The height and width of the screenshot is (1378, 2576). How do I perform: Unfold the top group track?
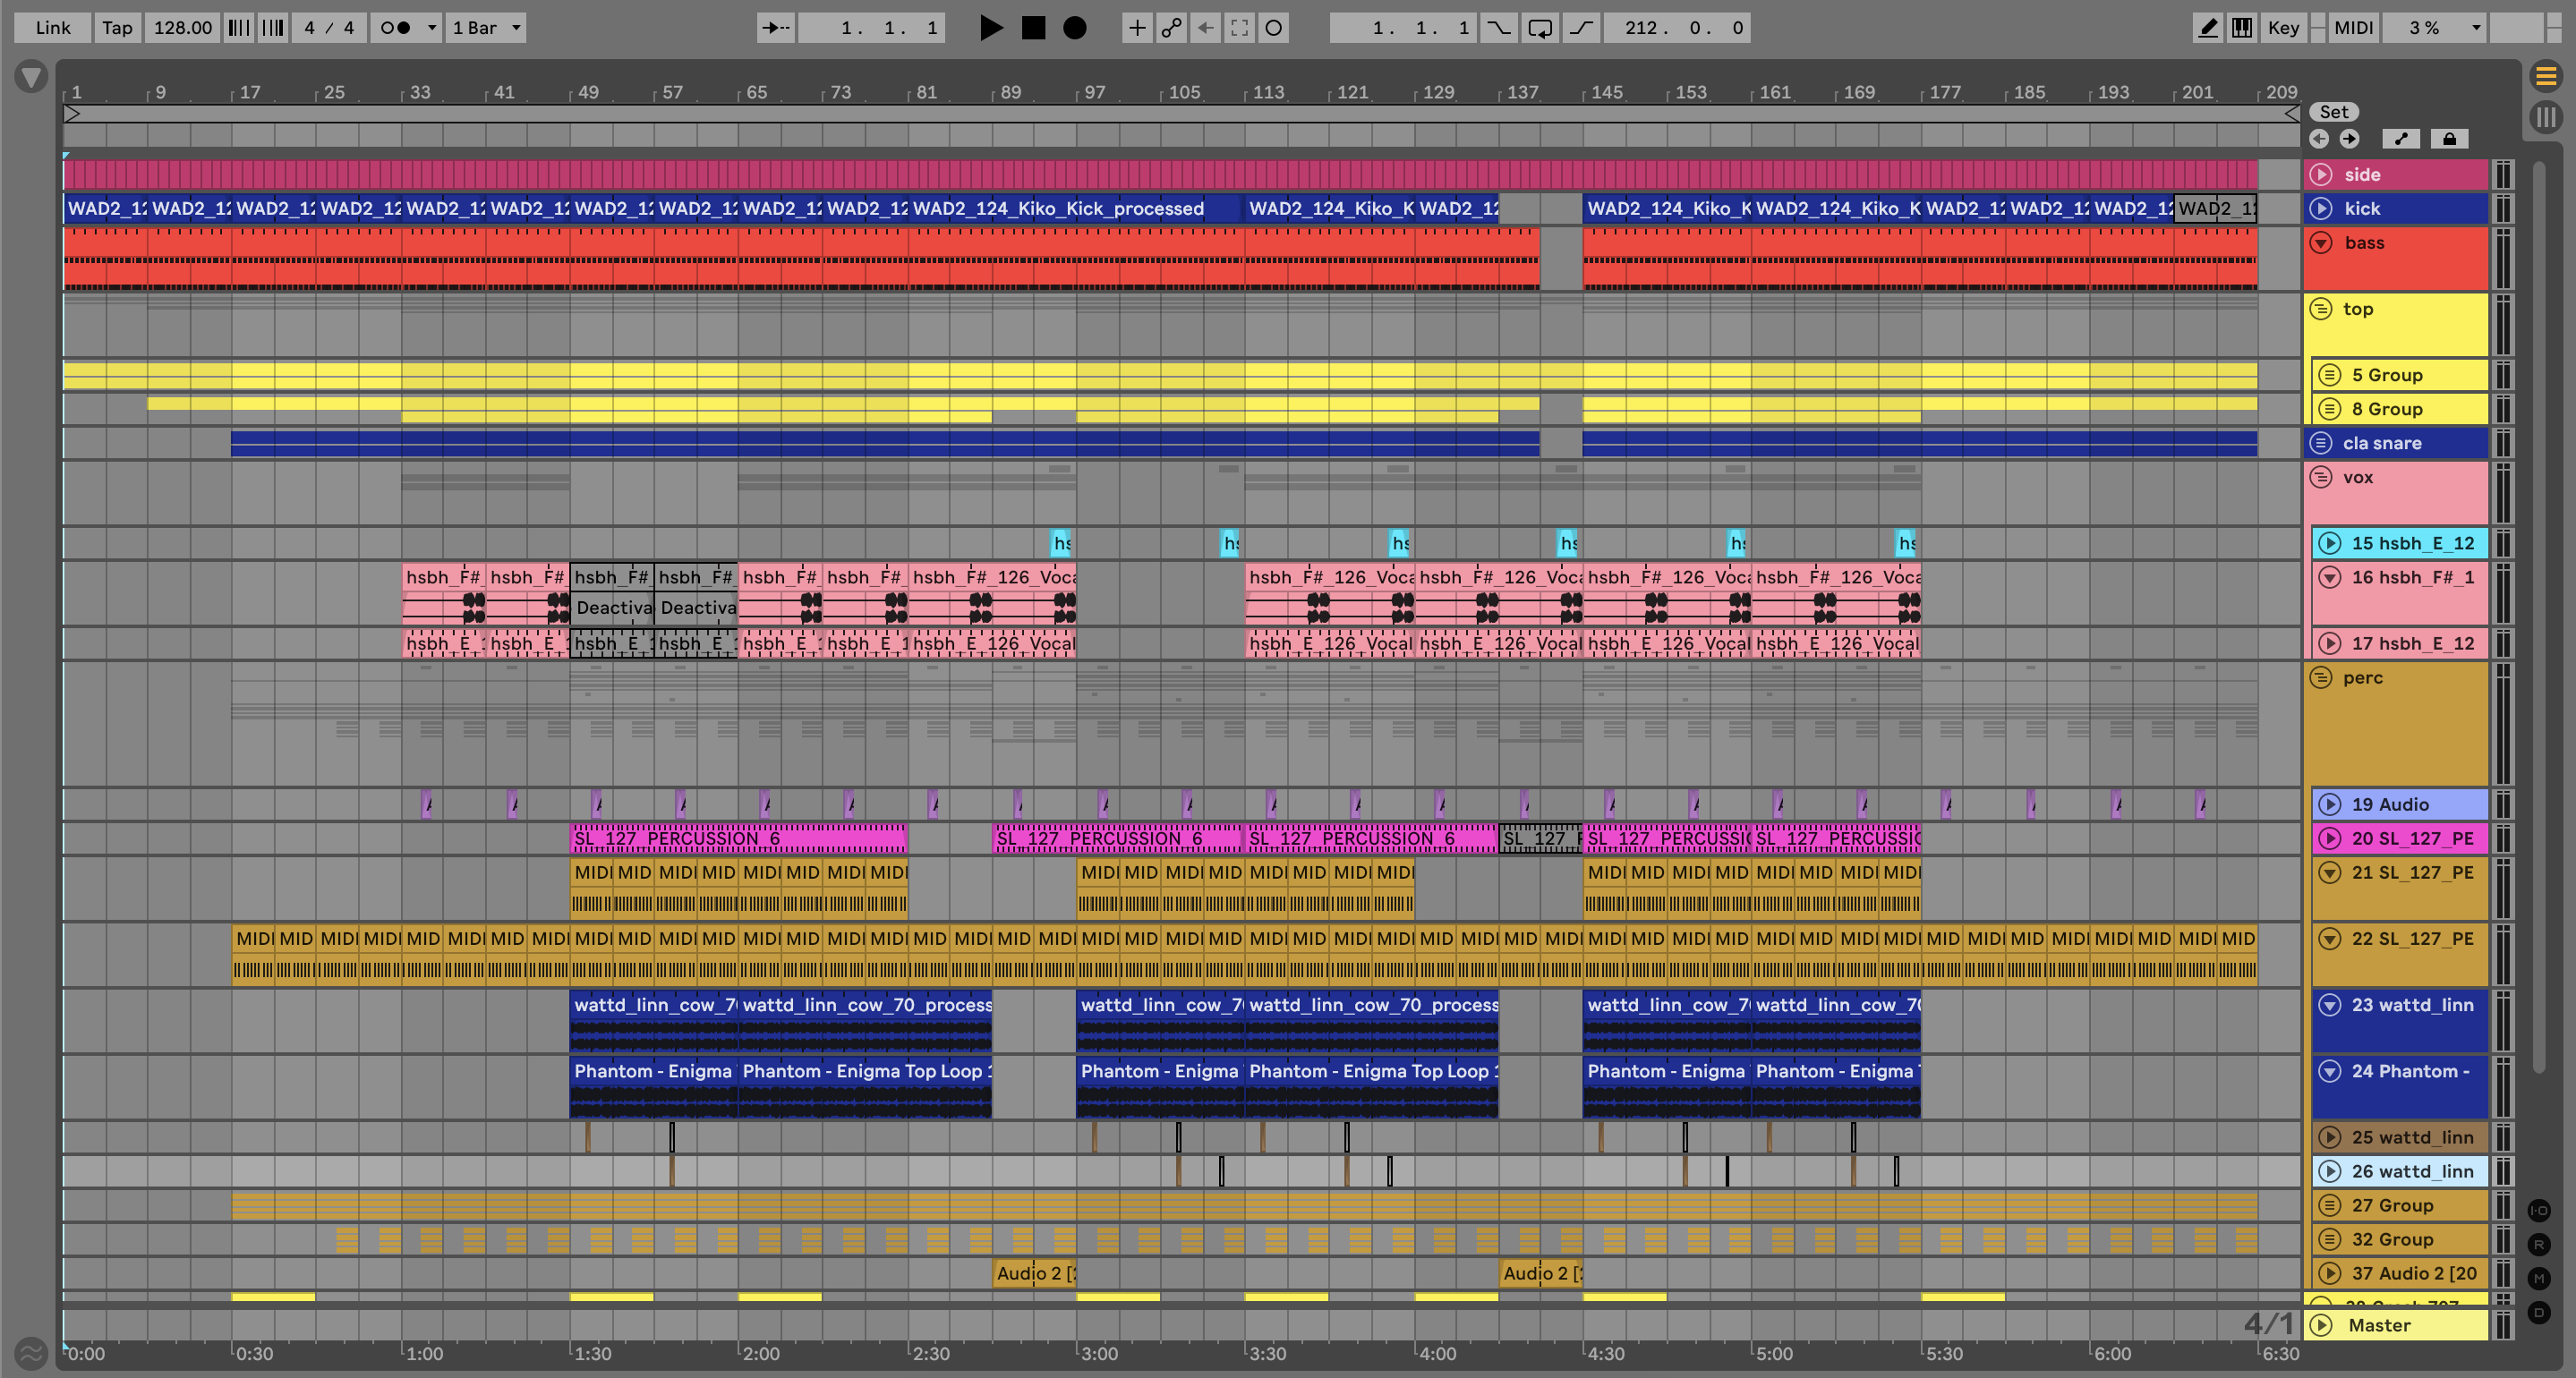2321,309
